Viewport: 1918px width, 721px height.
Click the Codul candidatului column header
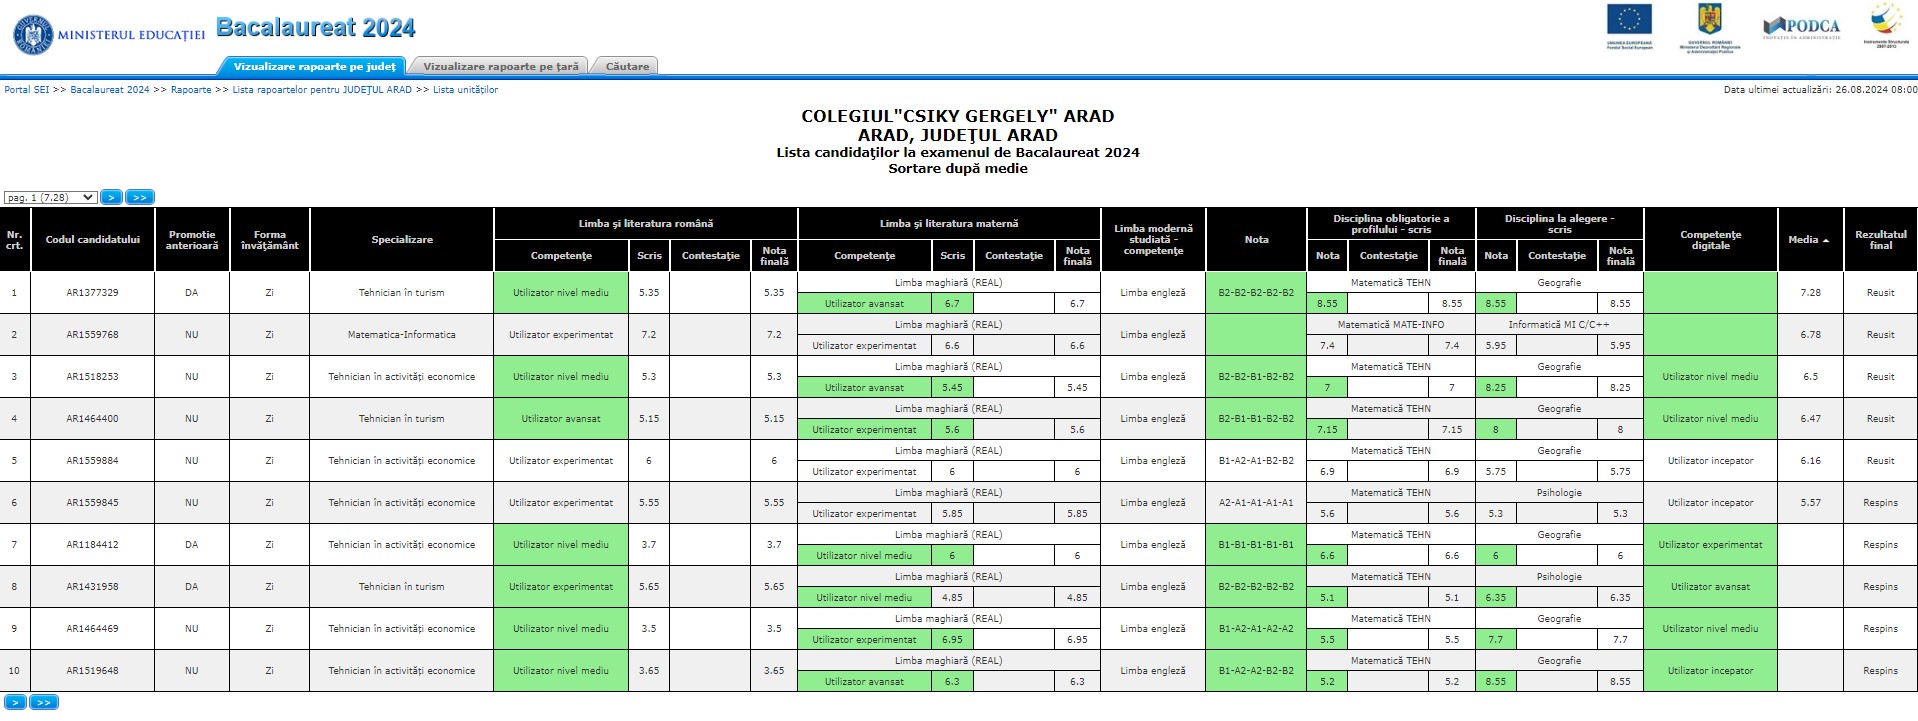click(x=93, y=240)
